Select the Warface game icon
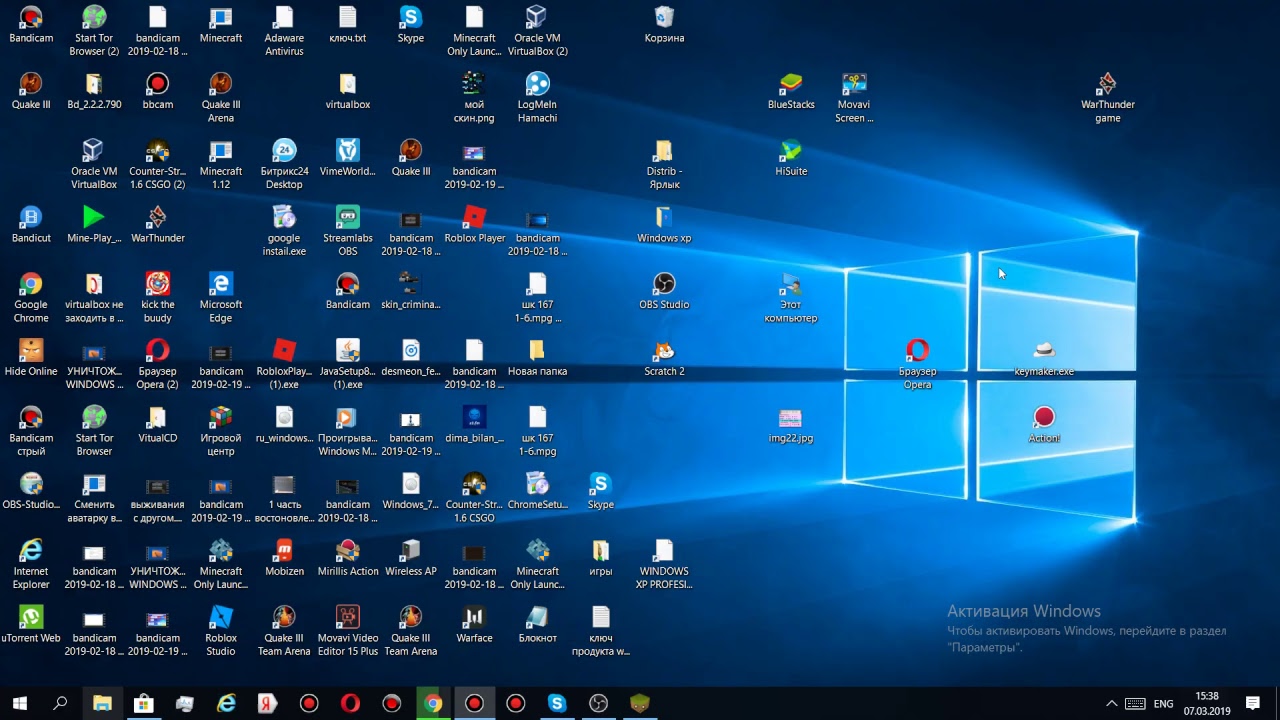This screenshot has height=720, width=1280. [474, 624]
